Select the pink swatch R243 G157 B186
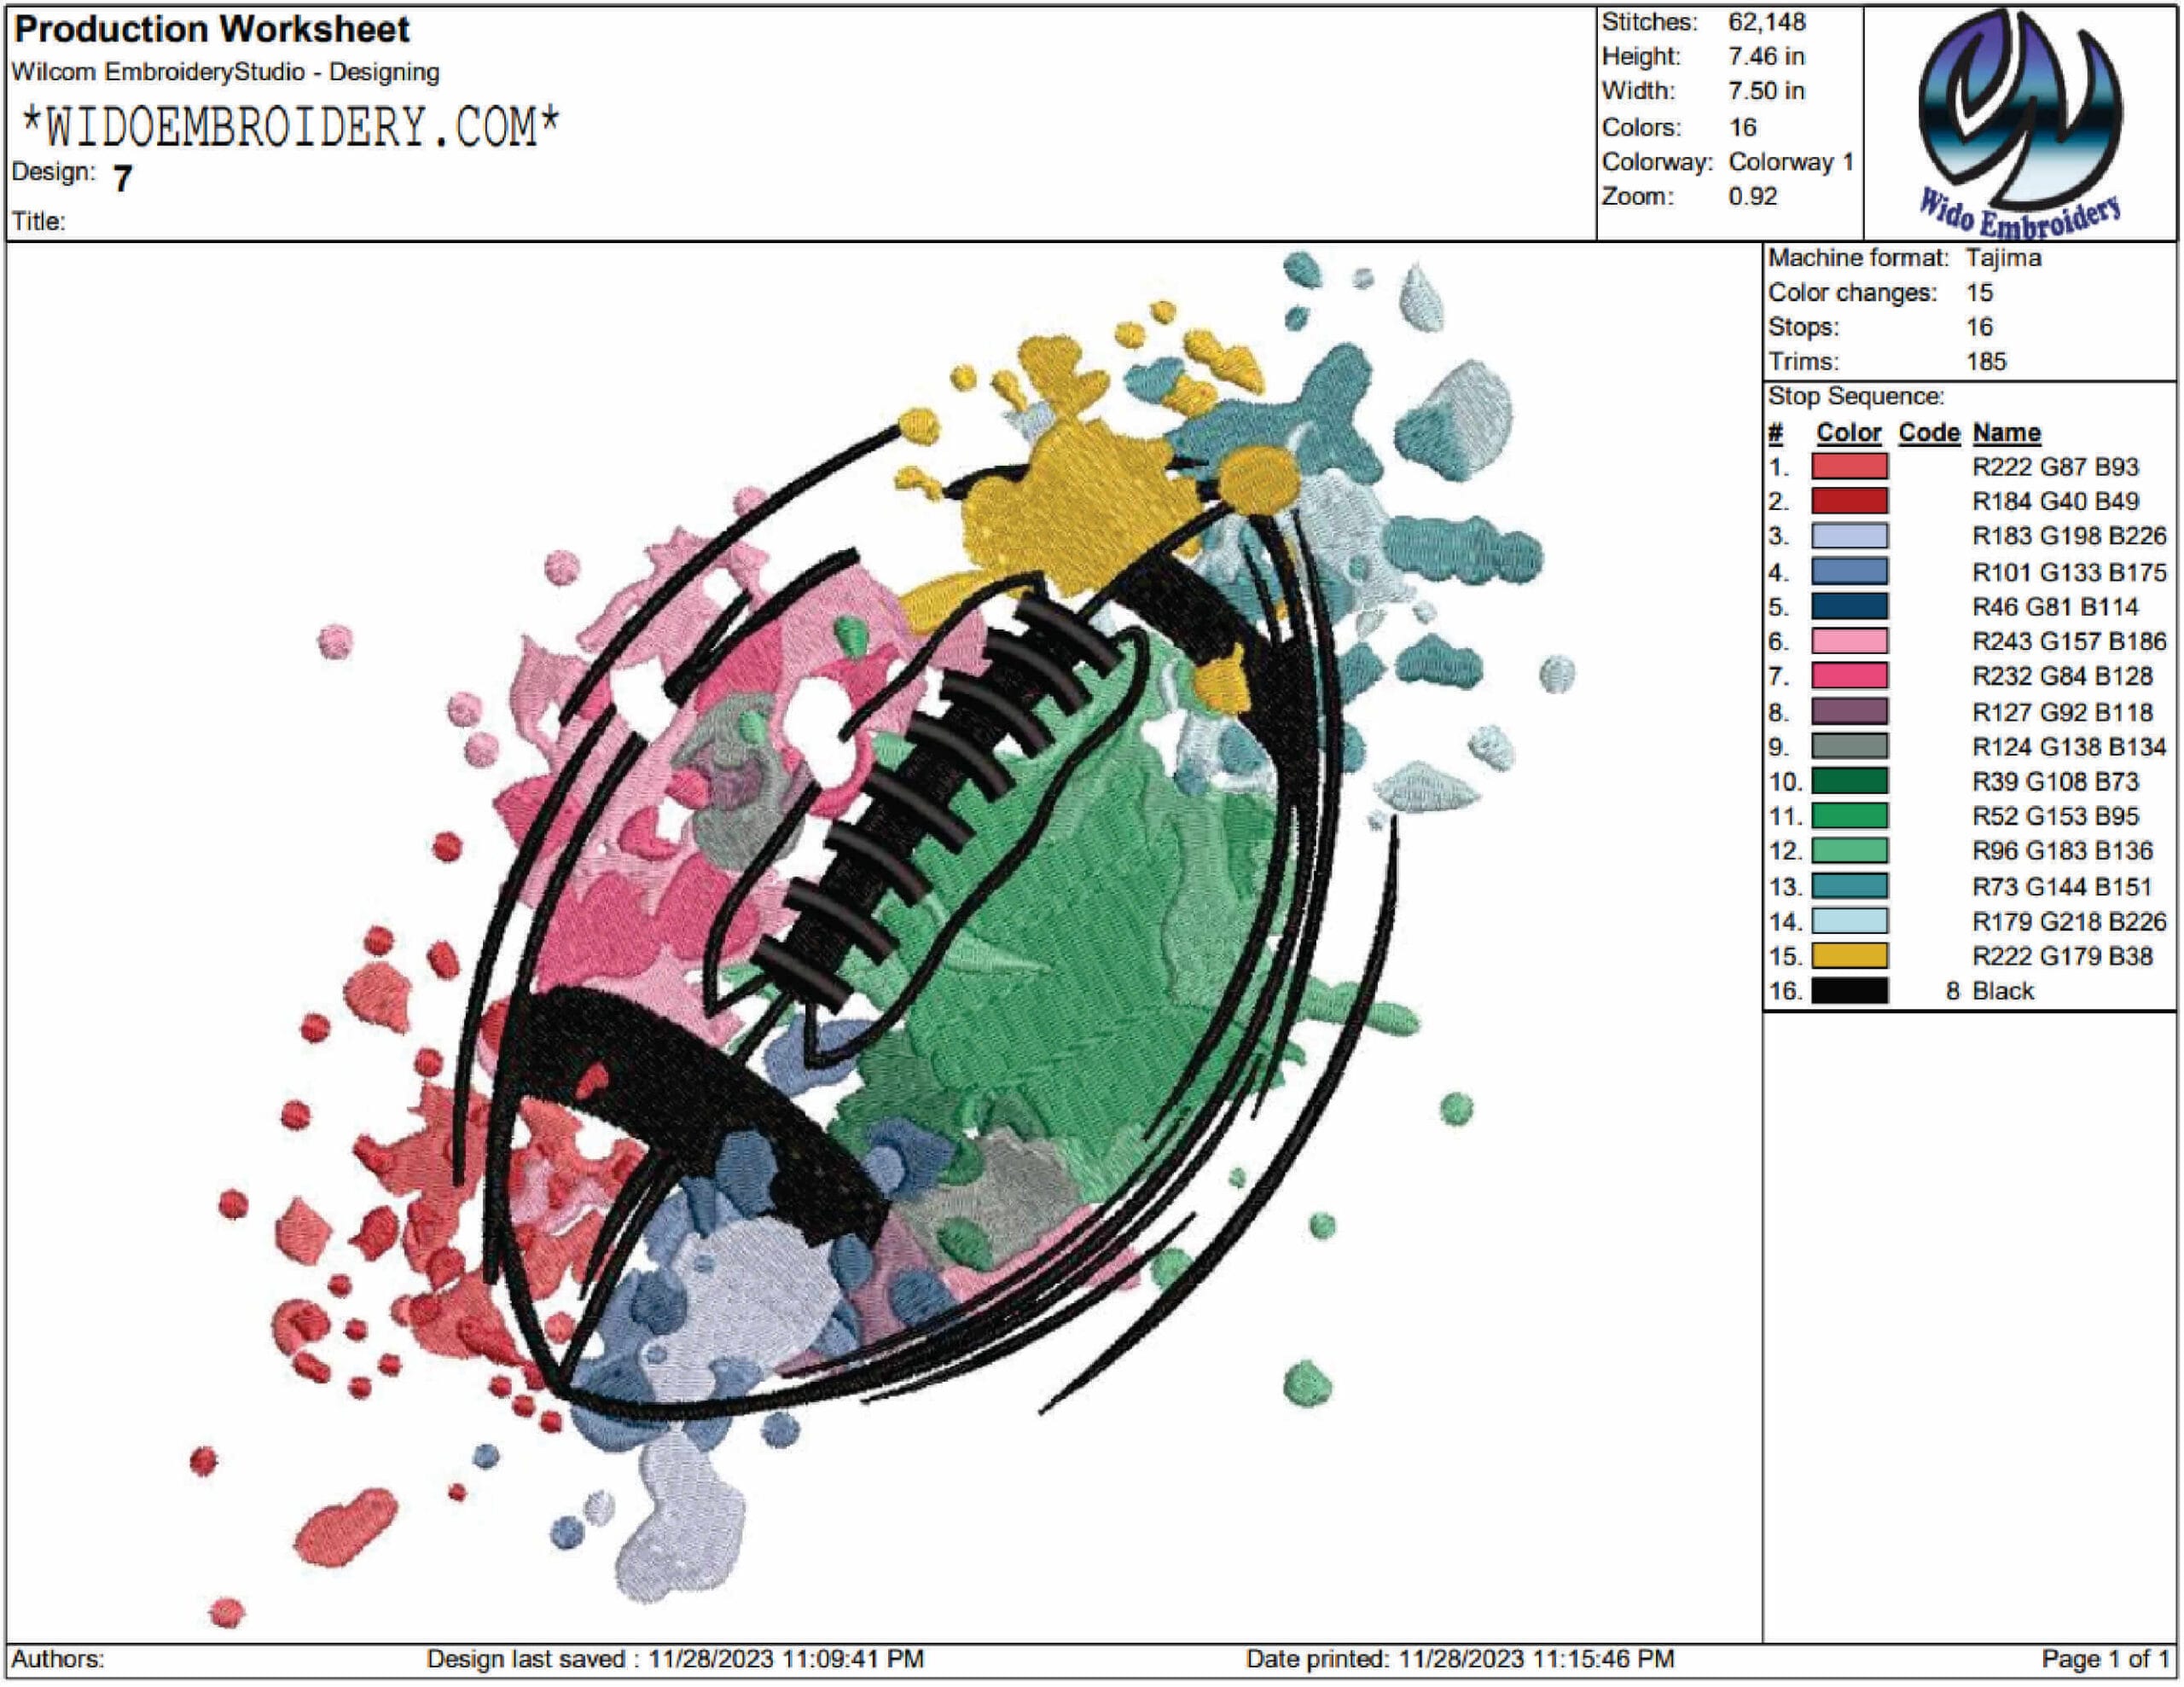 pyautogui.click(x=1850, y=642)
